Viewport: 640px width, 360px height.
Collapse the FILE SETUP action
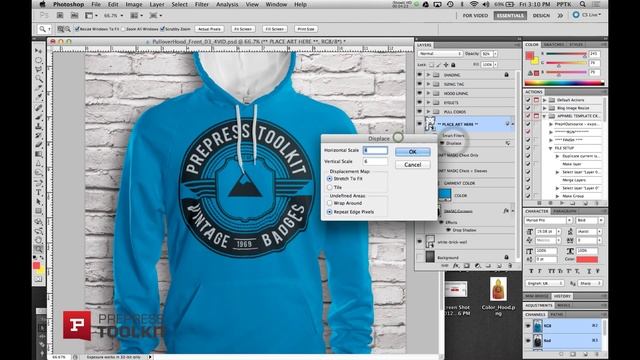pos(551,148)
